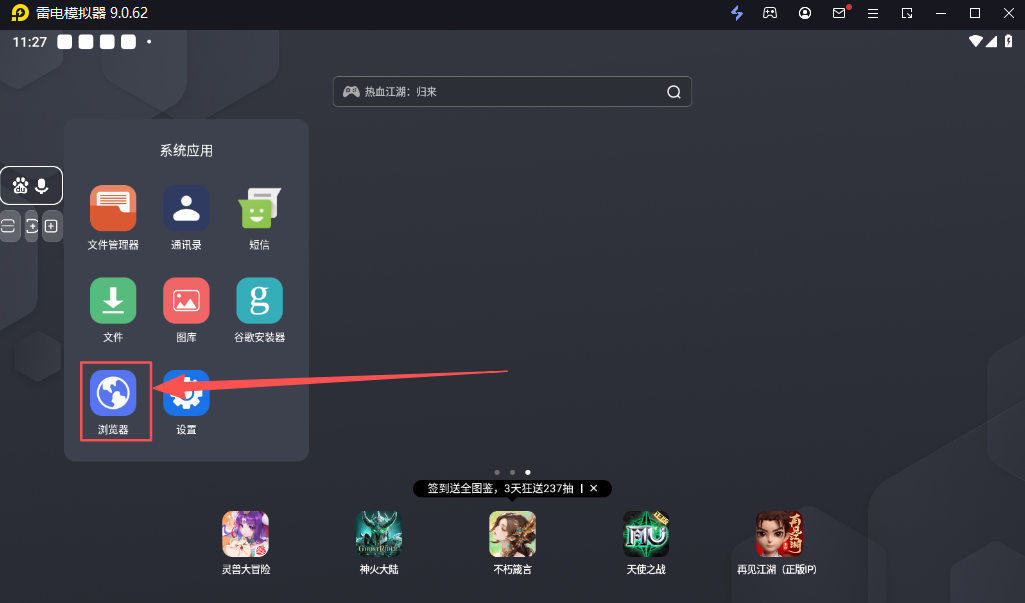Click the 热血江湖 search input field
Screen dimensions: 1025x603
(x=500, y=92)
